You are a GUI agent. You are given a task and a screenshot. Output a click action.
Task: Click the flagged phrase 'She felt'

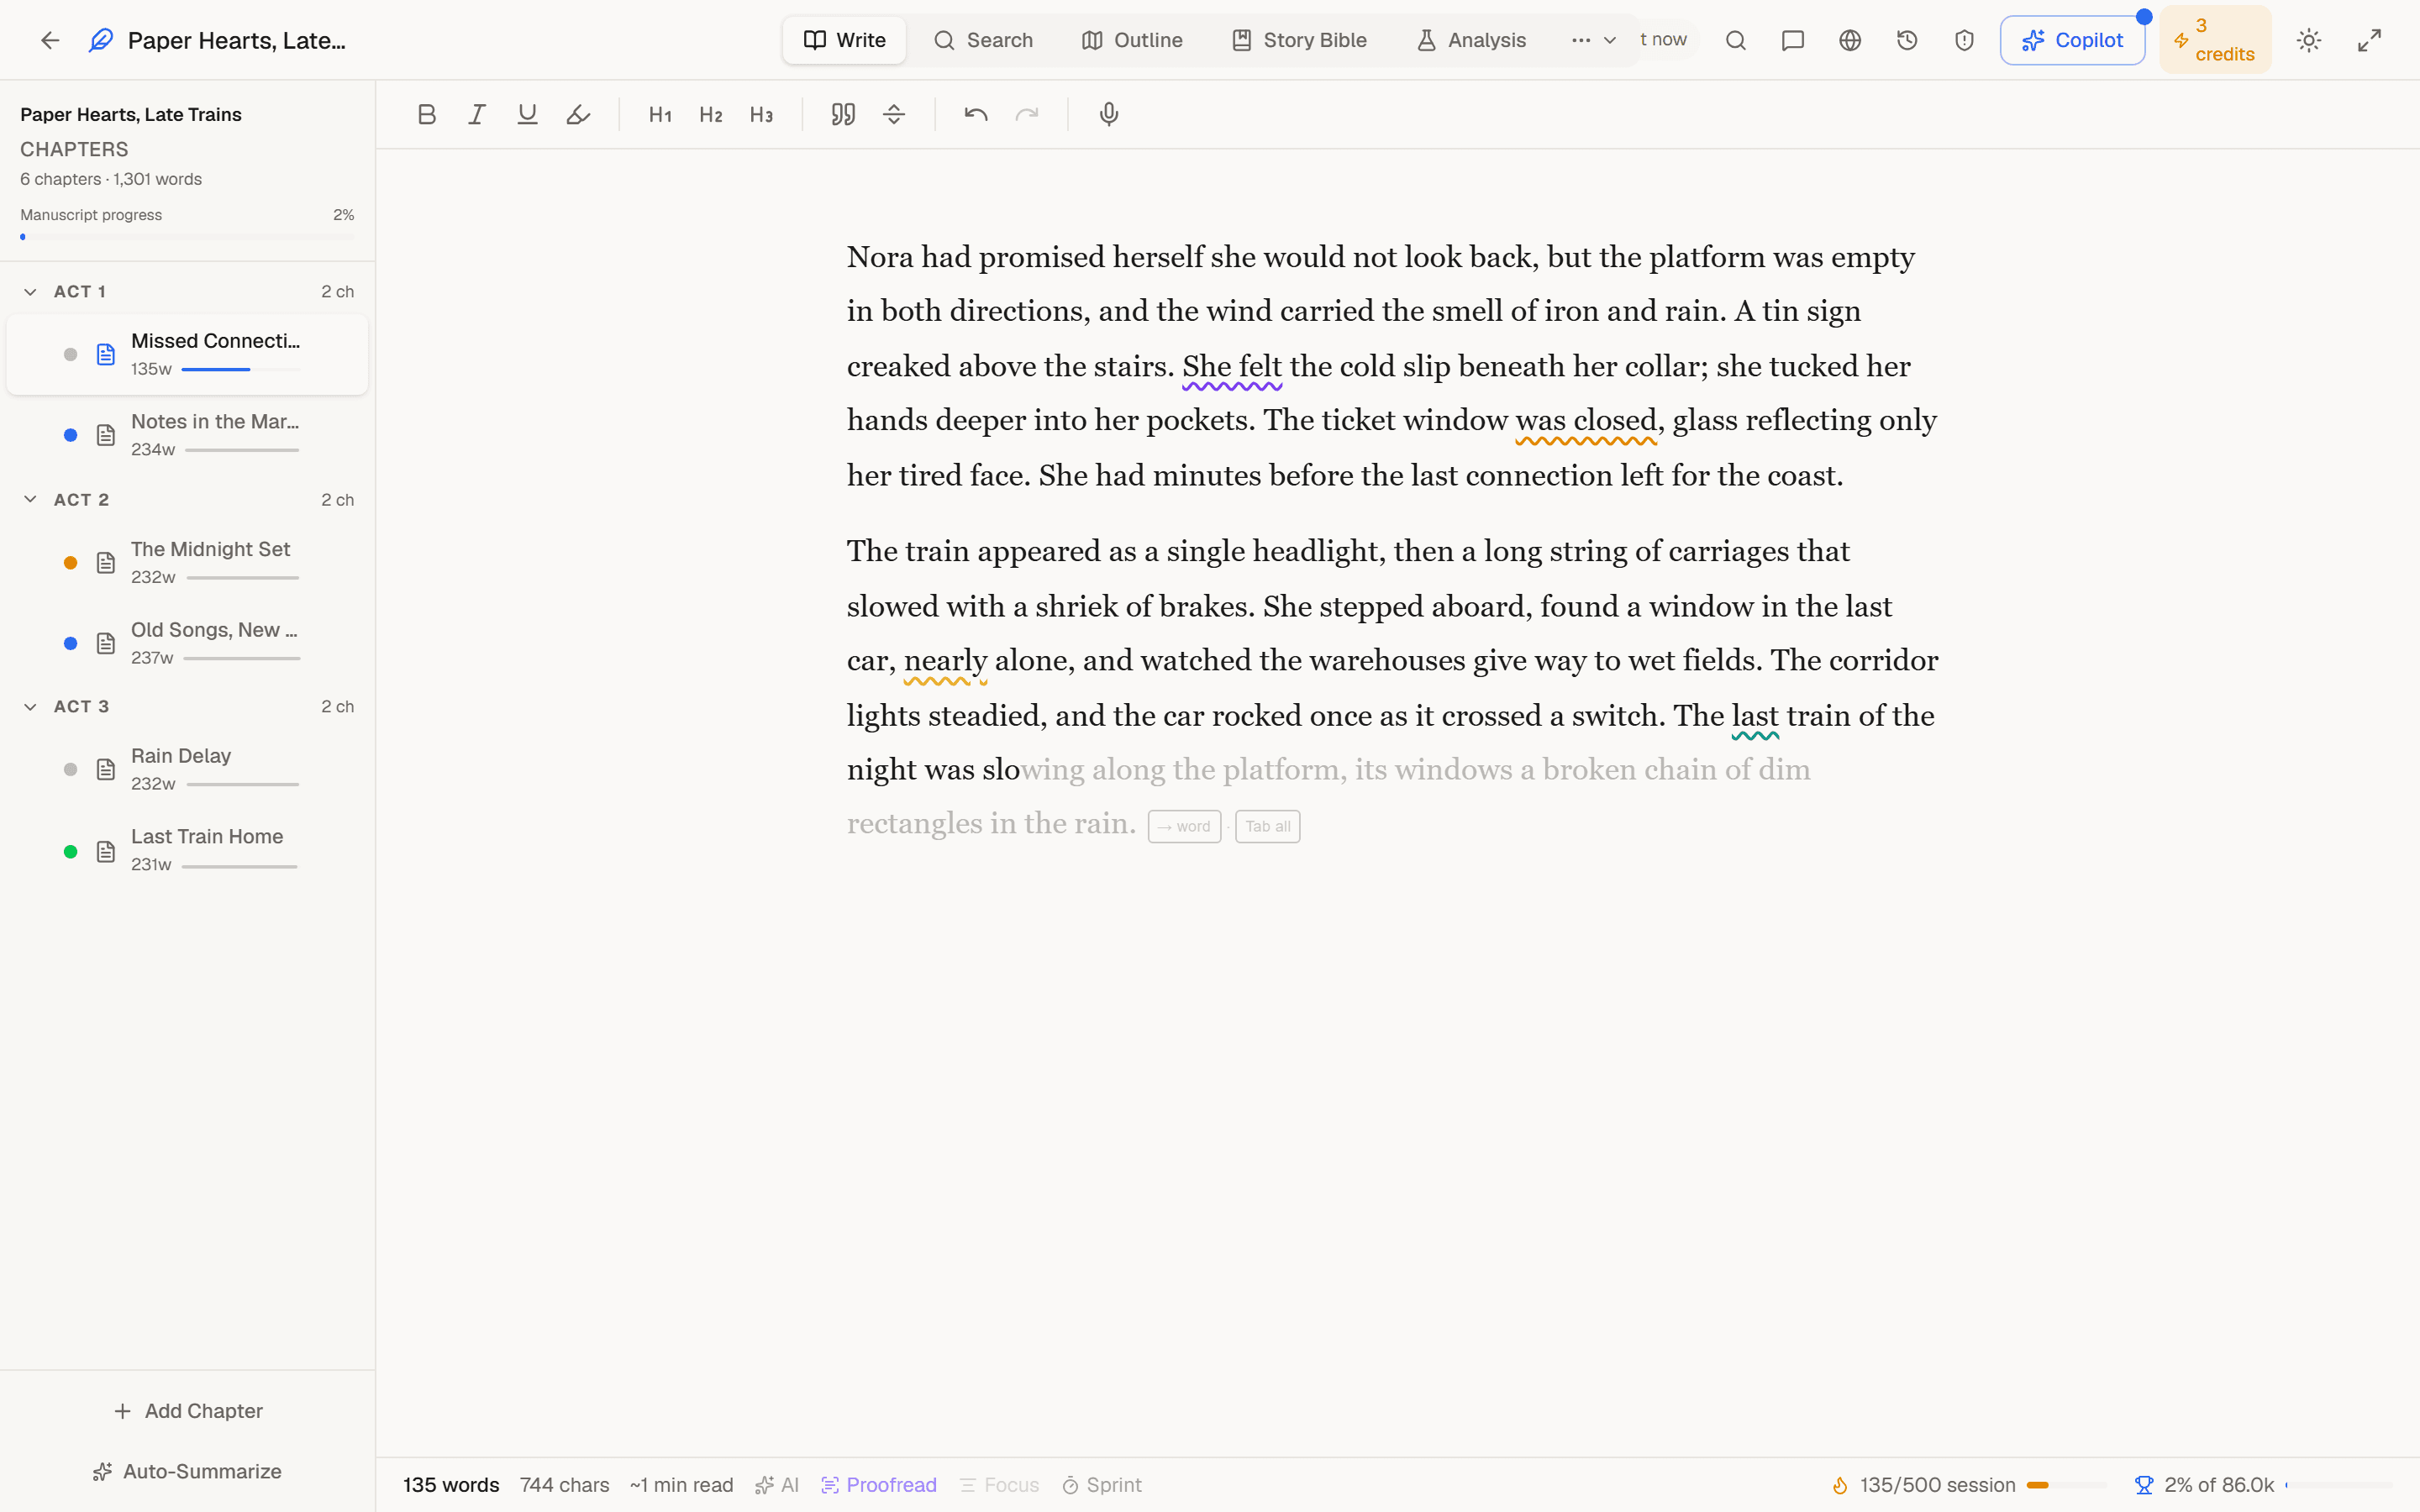click(x=1232, y=366)
